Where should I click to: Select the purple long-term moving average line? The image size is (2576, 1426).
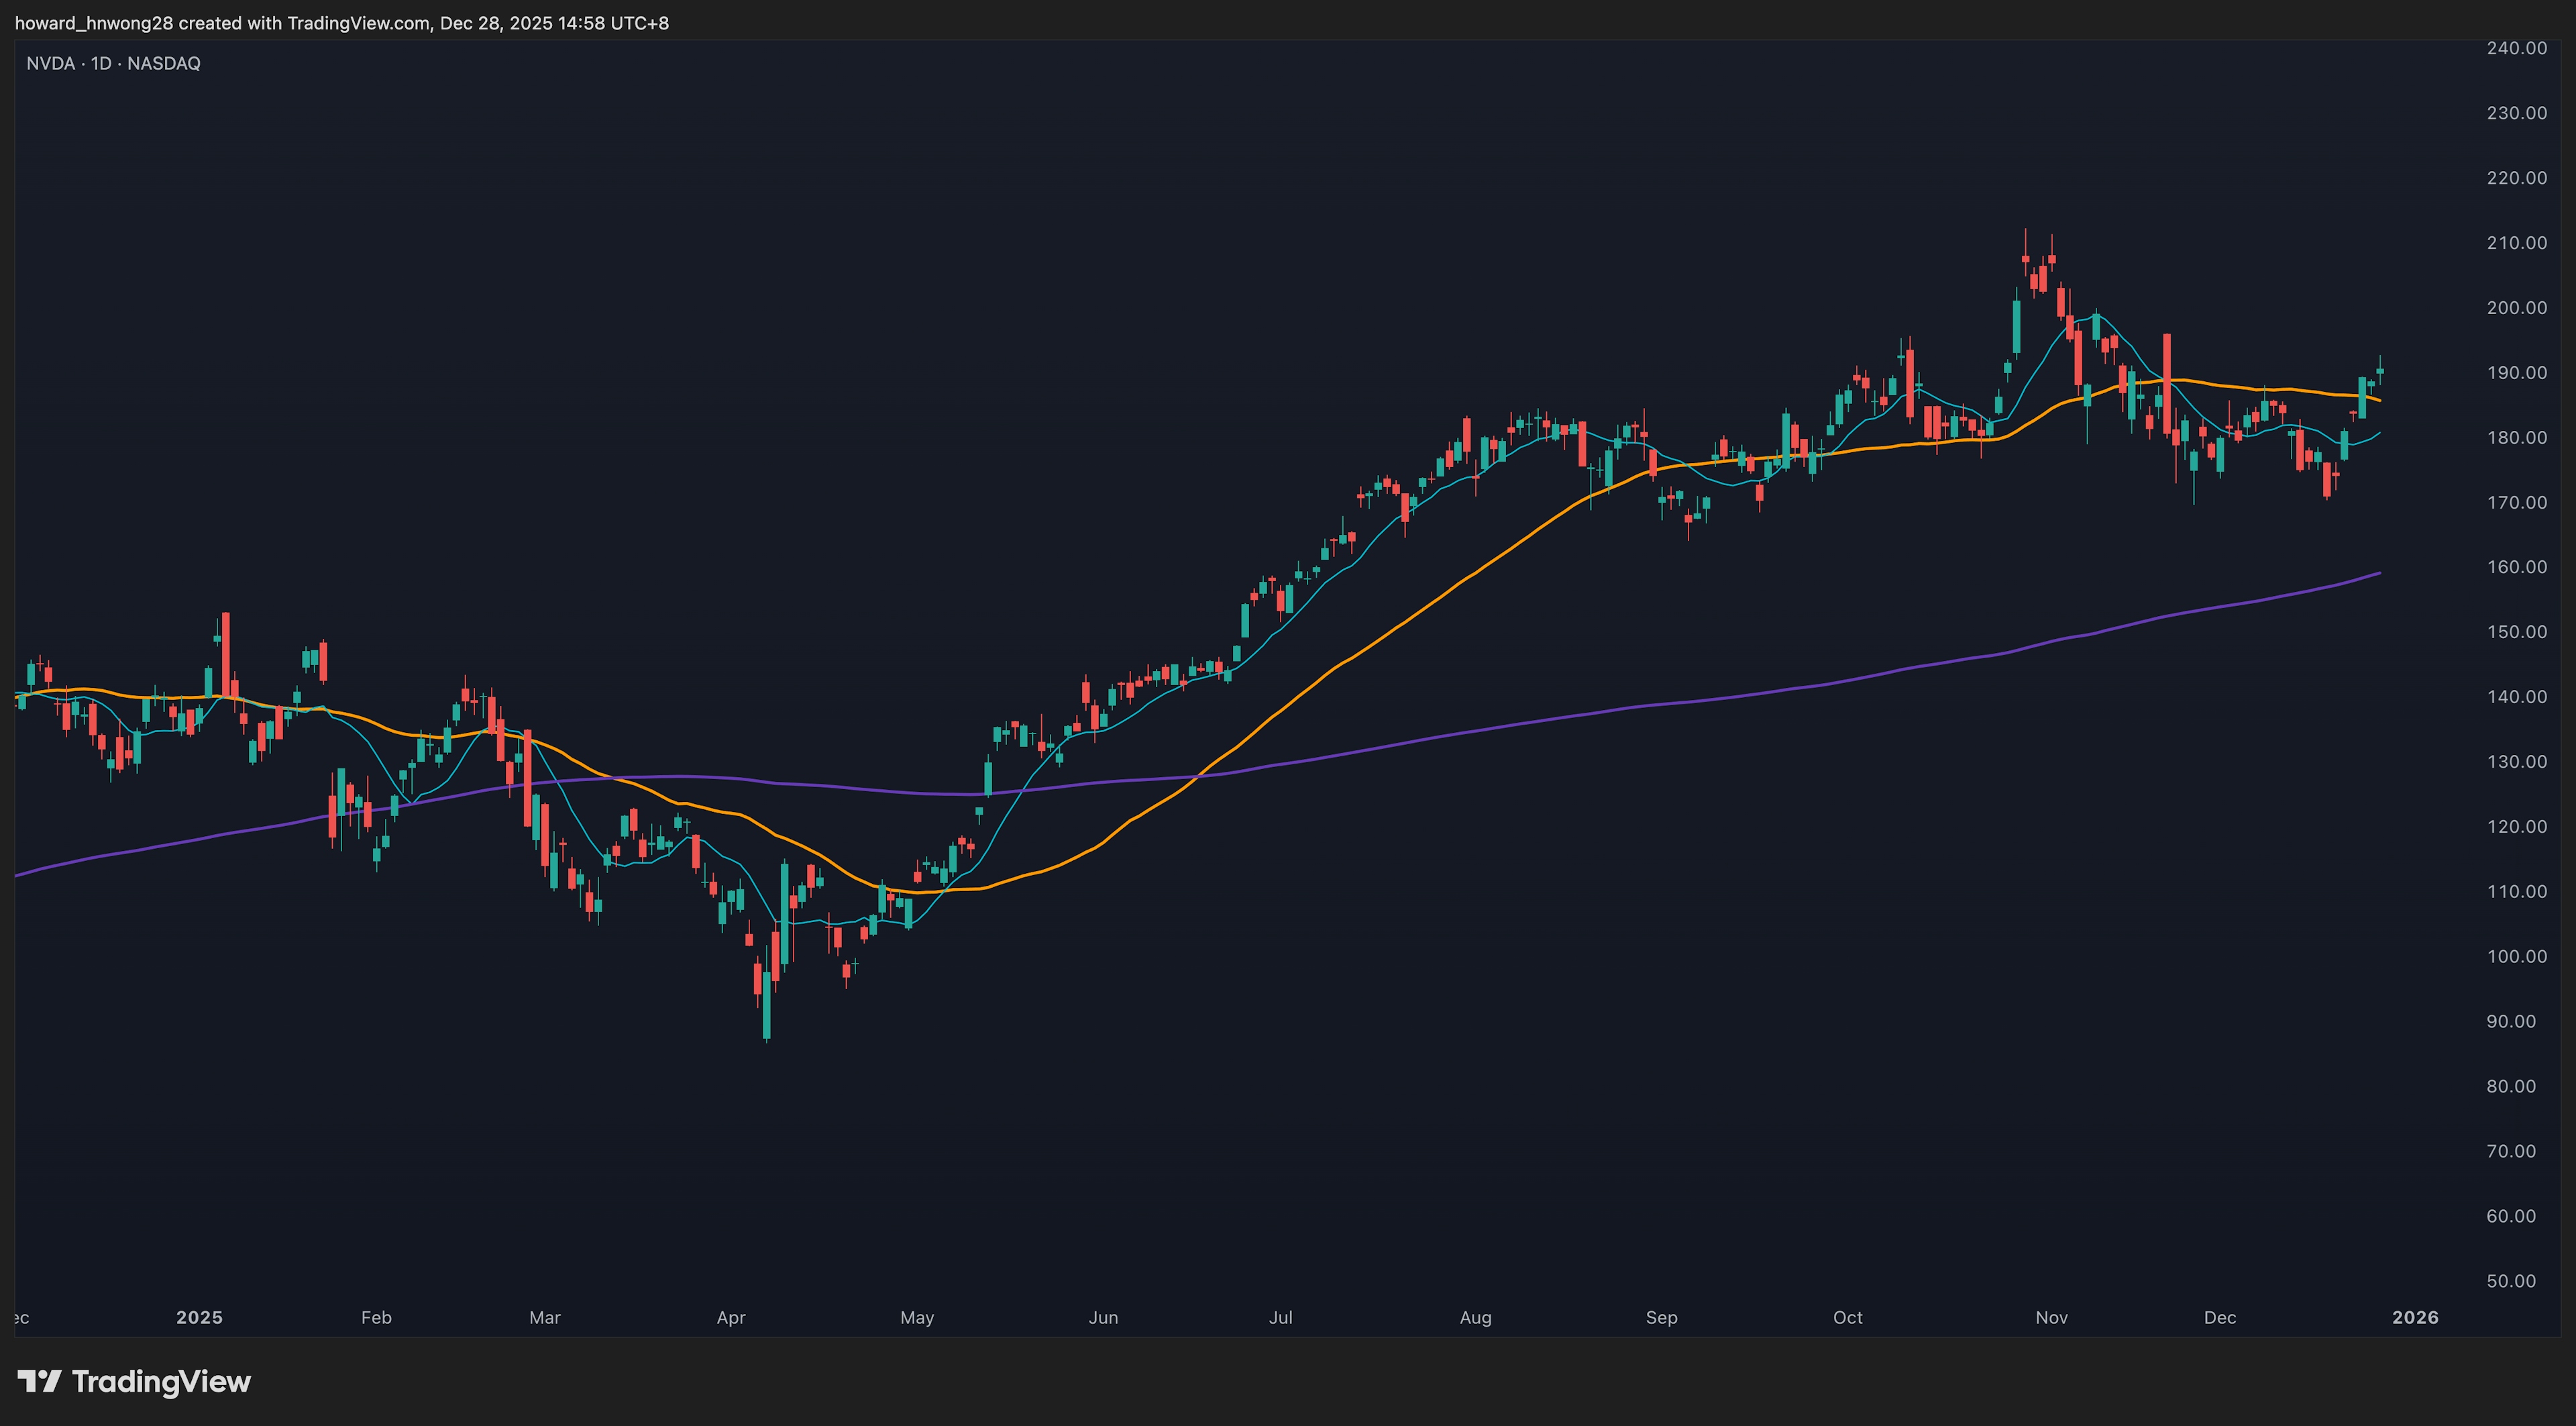coord(1500,728)
